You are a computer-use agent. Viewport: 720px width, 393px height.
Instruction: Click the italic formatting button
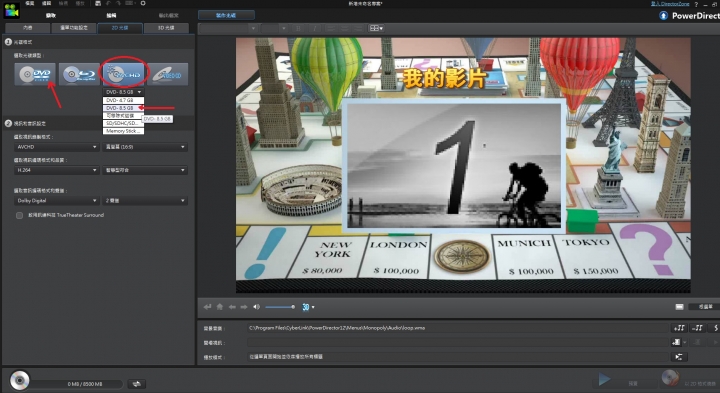tap(315, 28)
